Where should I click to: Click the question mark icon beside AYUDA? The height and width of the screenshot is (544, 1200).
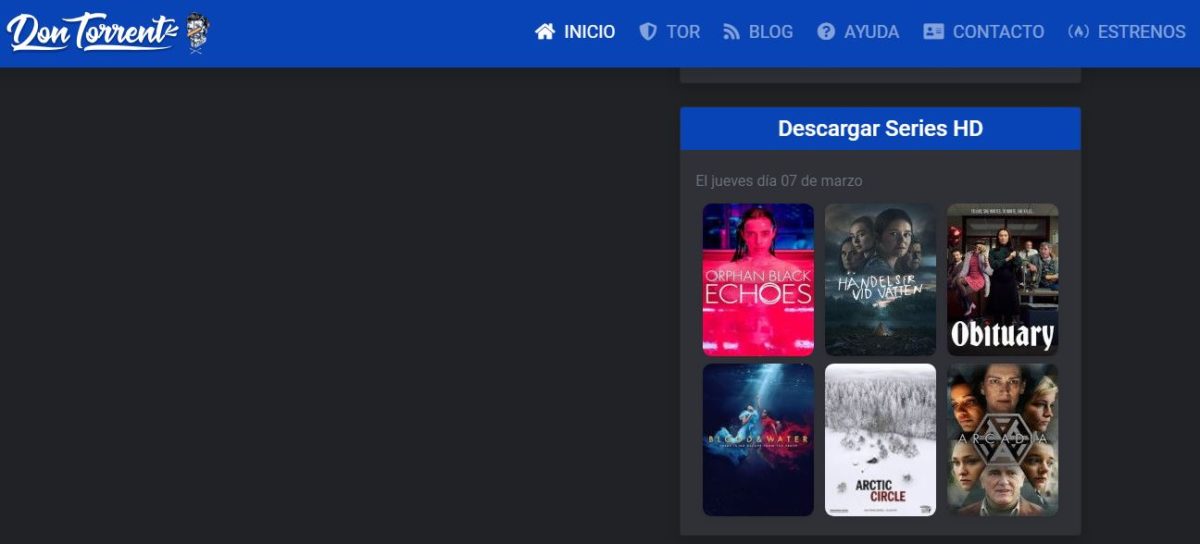[x=826, y=32]
